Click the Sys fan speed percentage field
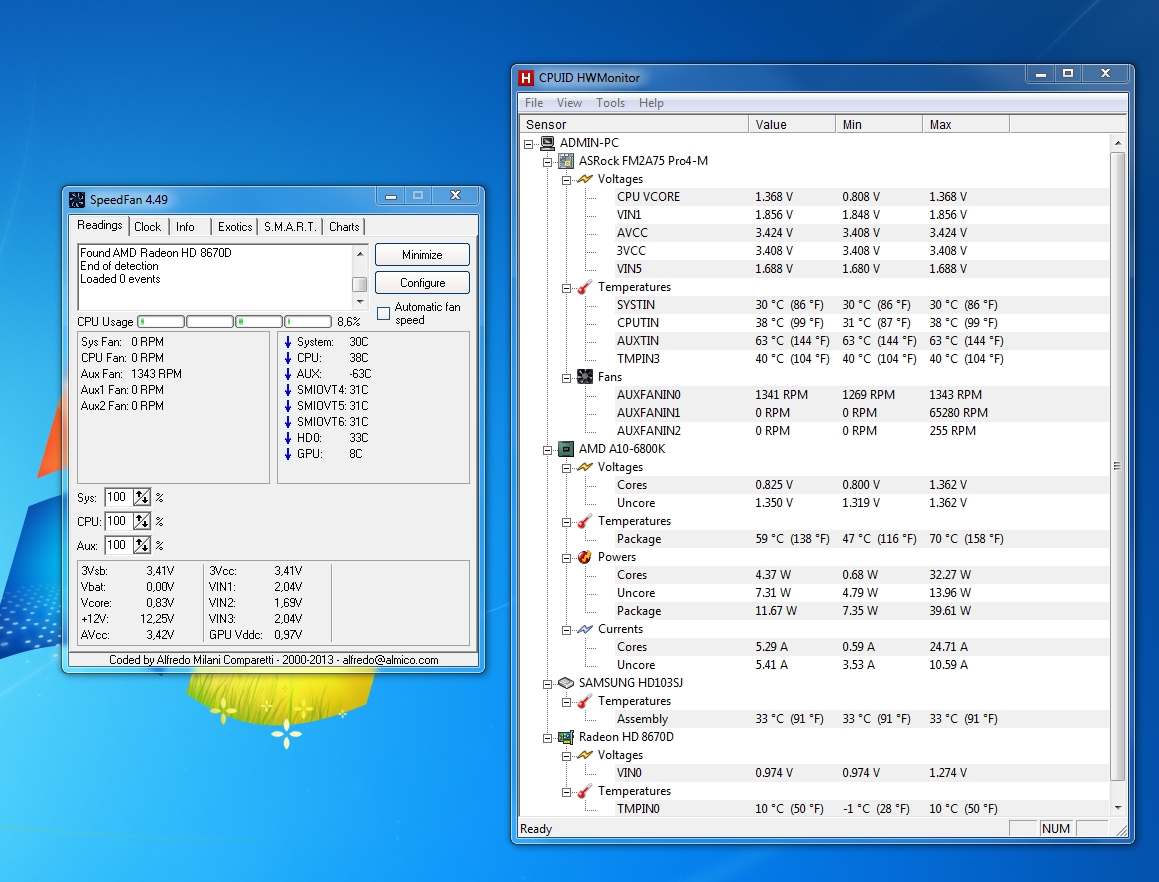The height and width of the screenshot is (882, 1159). click(x=118, y=498)
